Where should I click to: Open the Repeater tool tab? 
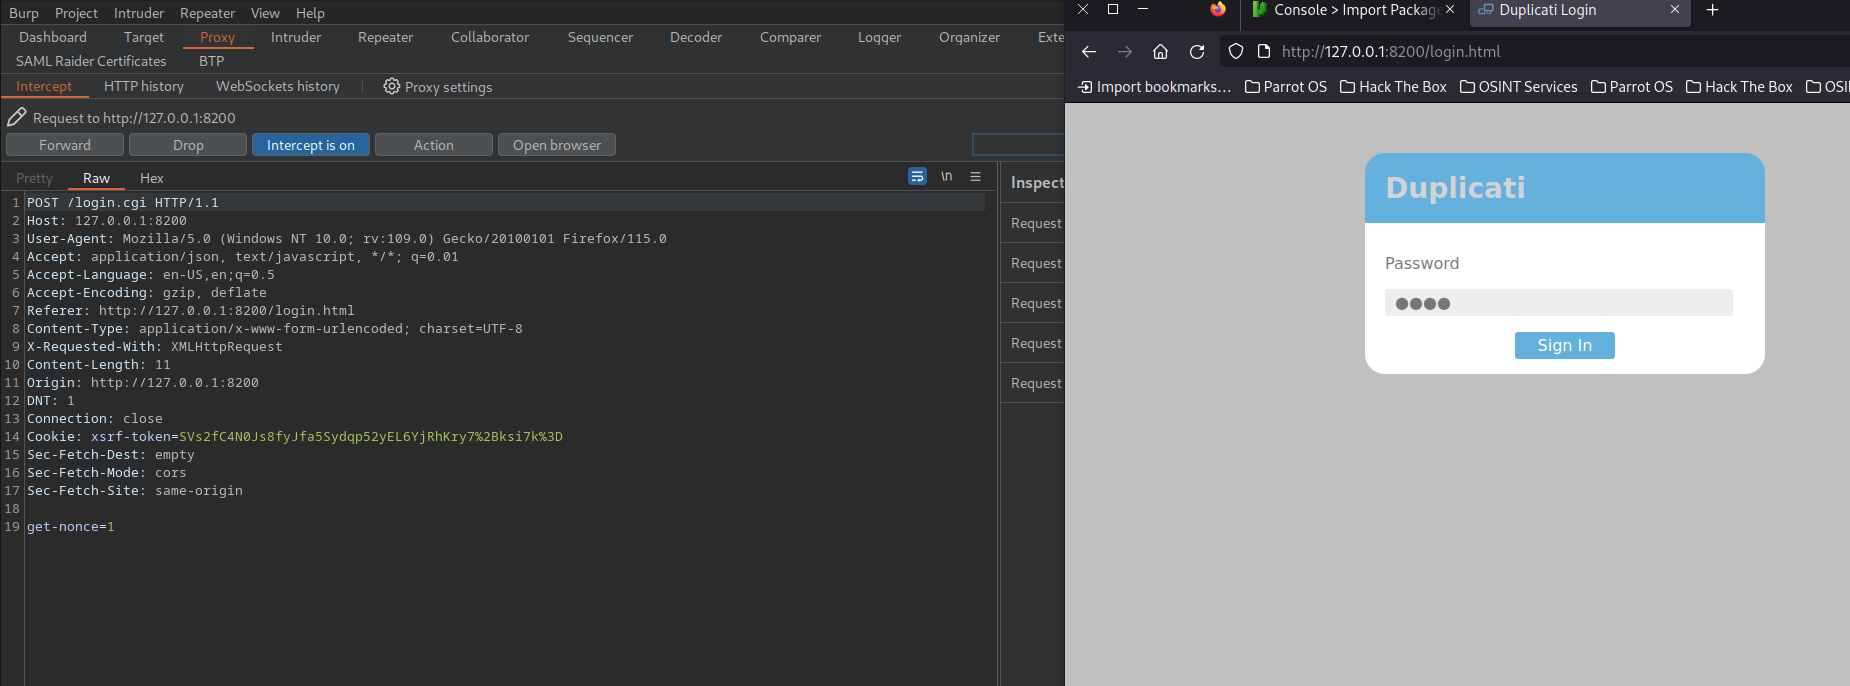point(385,37)
